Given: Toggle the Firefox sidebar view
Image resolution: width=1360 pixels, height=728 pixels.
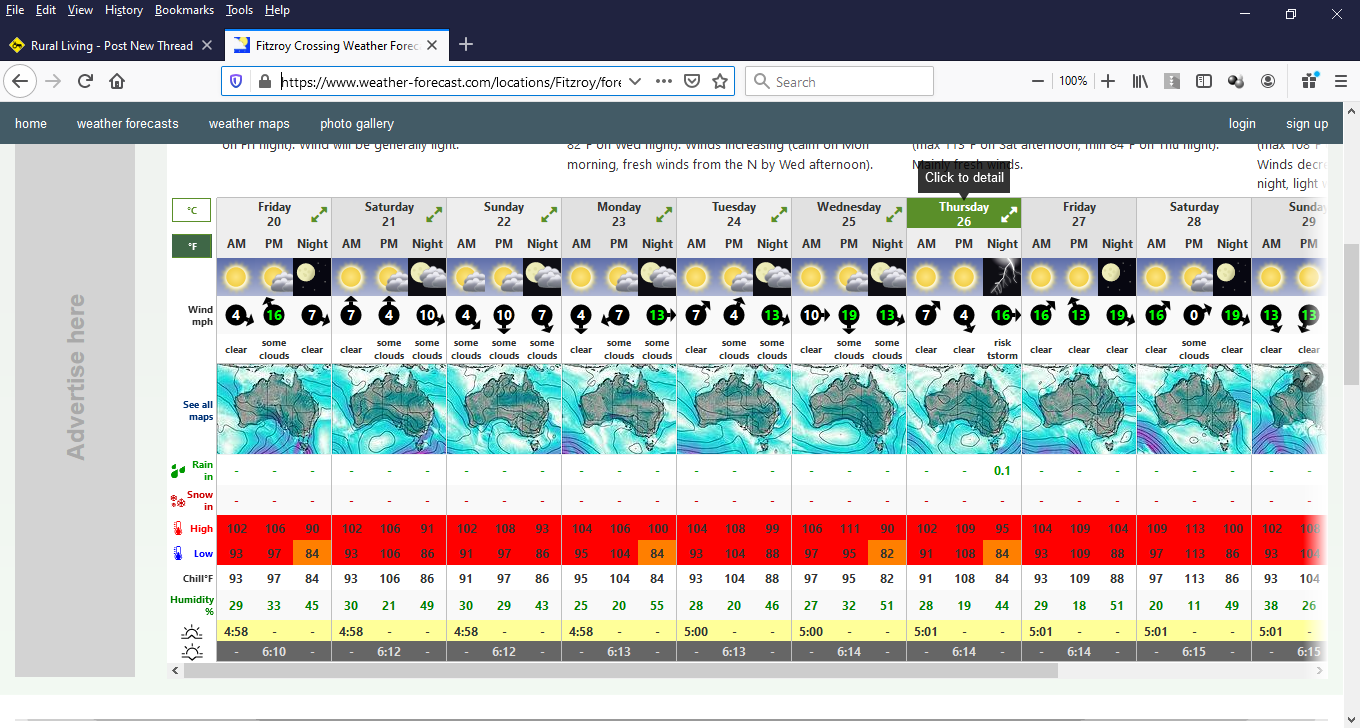Looking at the screenshot, I should [1204, 82].
